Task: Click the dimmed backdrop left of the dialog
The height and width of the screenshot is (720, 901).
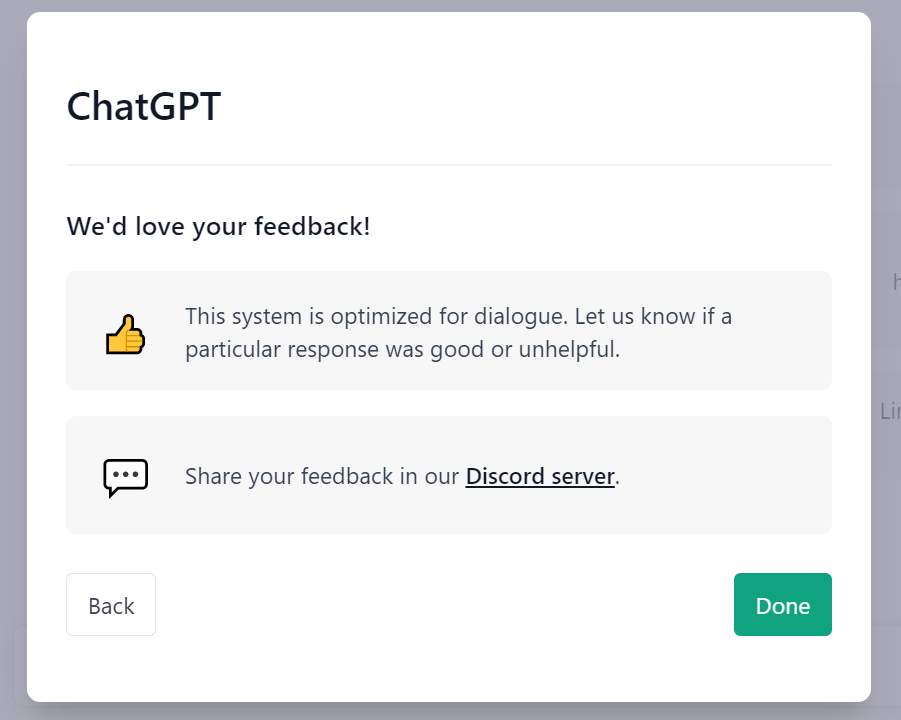Action: tap(13, 345)
